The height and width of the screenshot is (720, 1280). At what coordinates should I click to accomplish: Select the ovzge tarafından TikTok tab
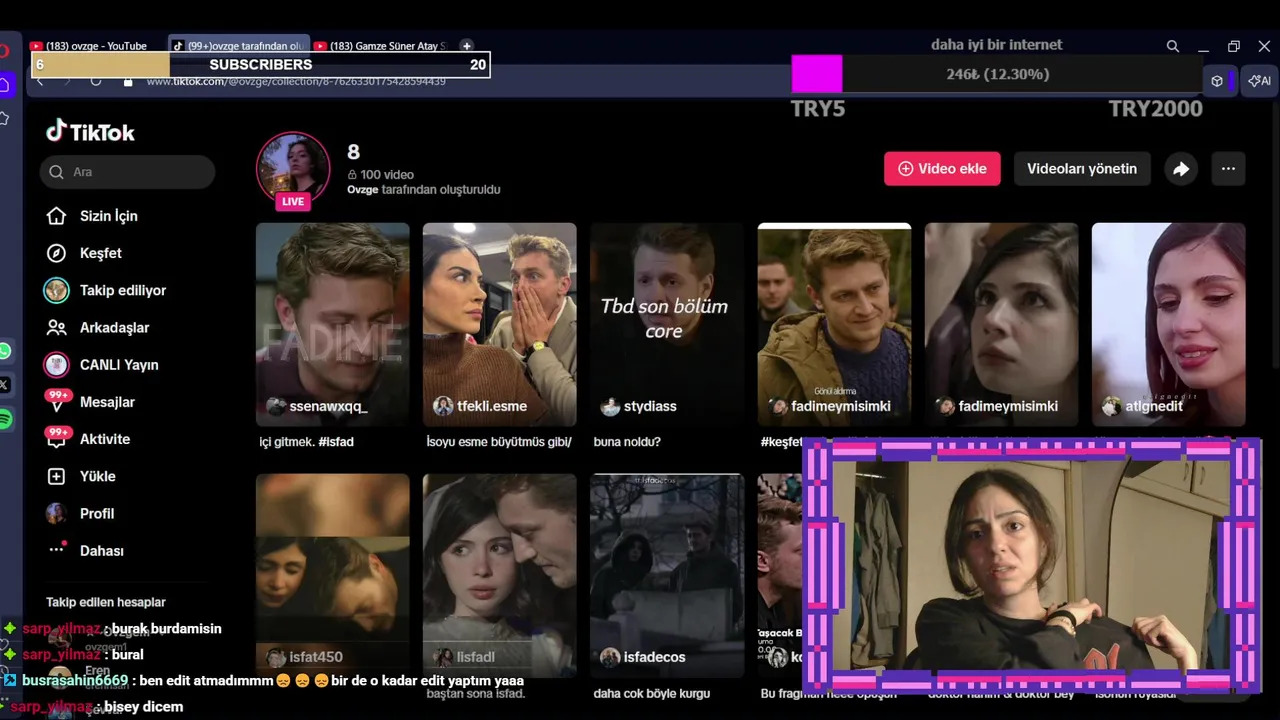pyautogui.click(x=239, y=46)
